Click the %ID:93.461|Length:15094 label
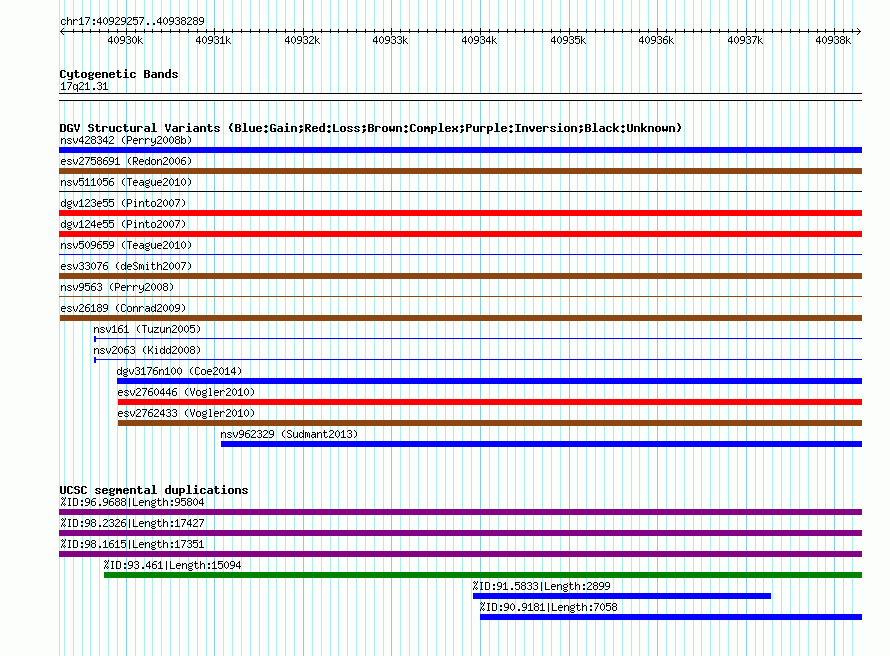890x656 pixels. (173, 565)
